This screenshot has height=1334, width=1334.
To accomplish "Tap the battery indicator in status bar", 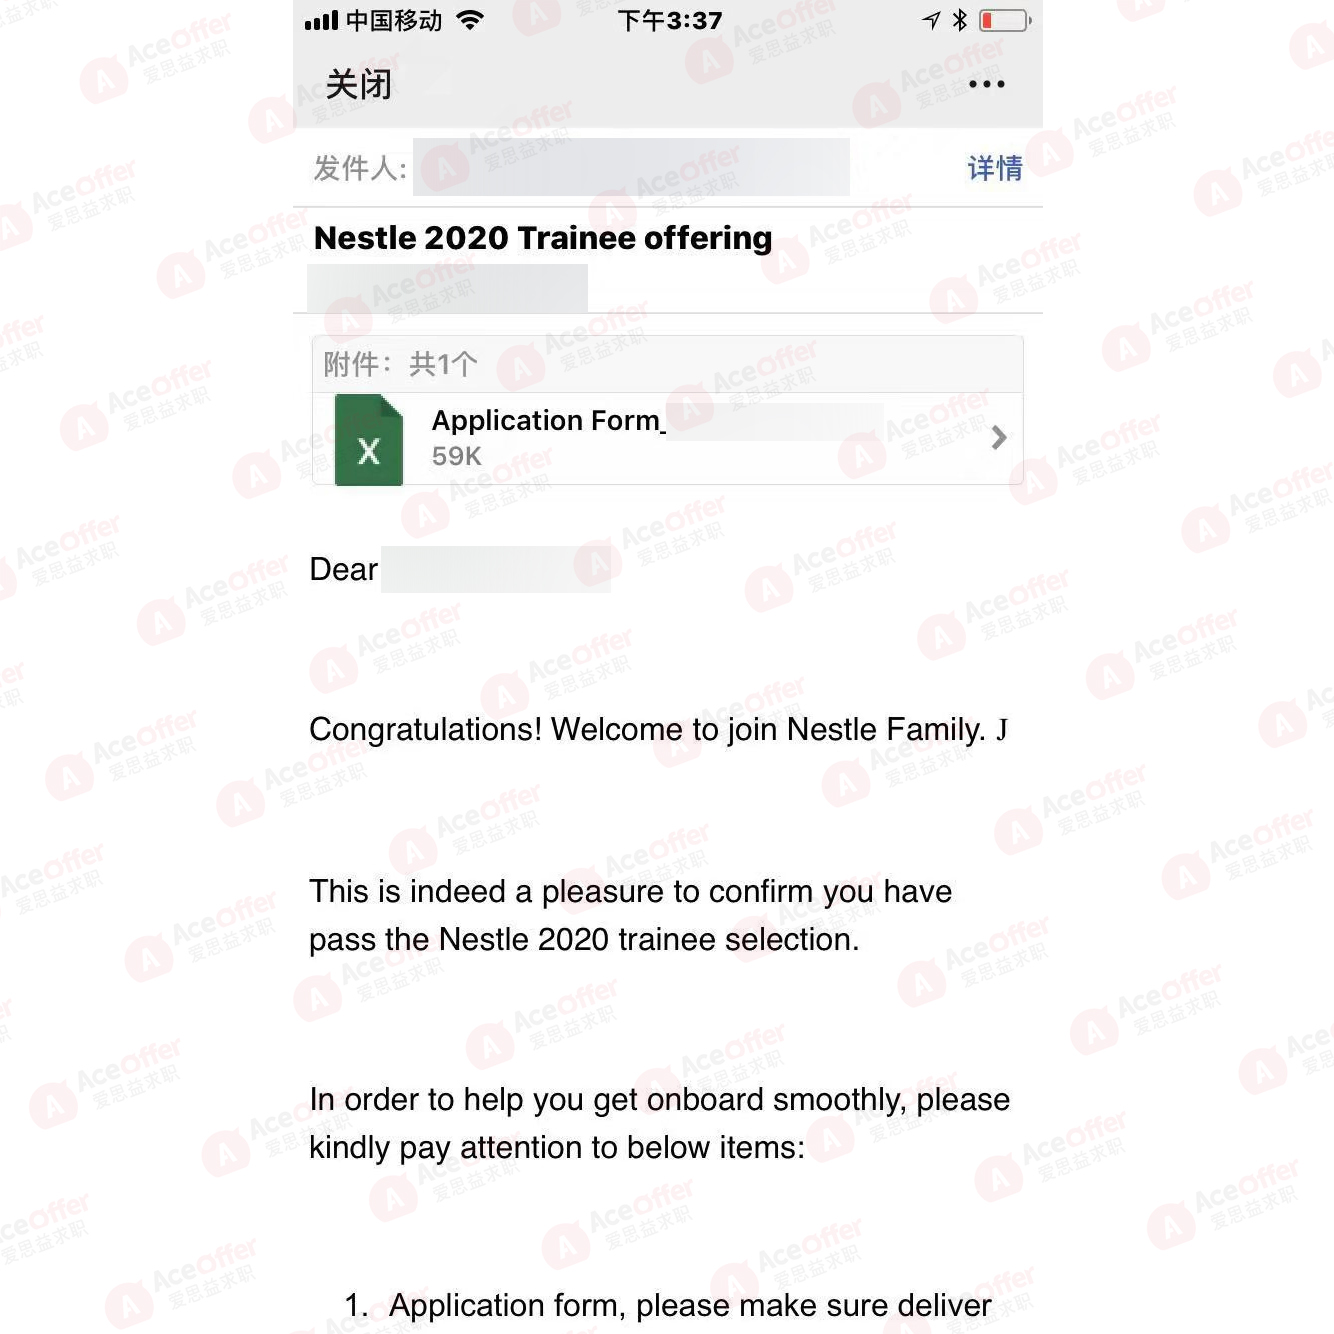I will (1004, 20).
